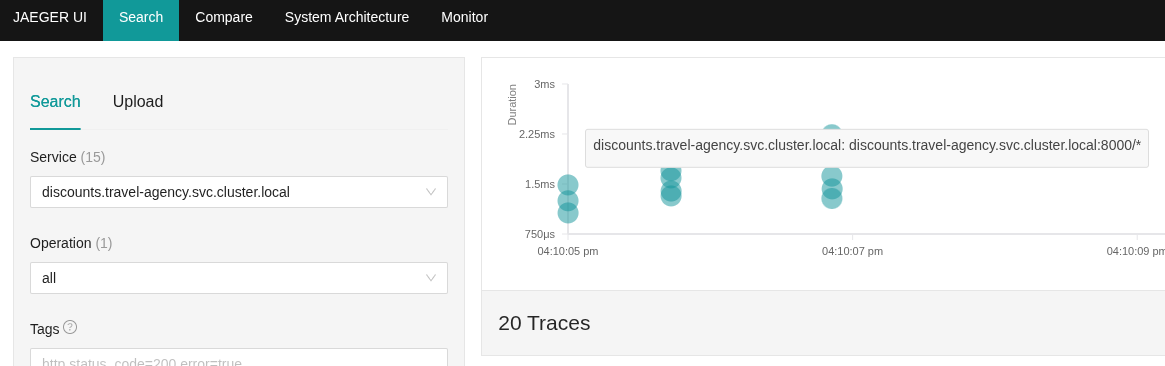Viewport: 1165px width, 366px height.
Task: Click the JAEGER UI logo link
Action: pyautogui.click(x=50, y=17)
